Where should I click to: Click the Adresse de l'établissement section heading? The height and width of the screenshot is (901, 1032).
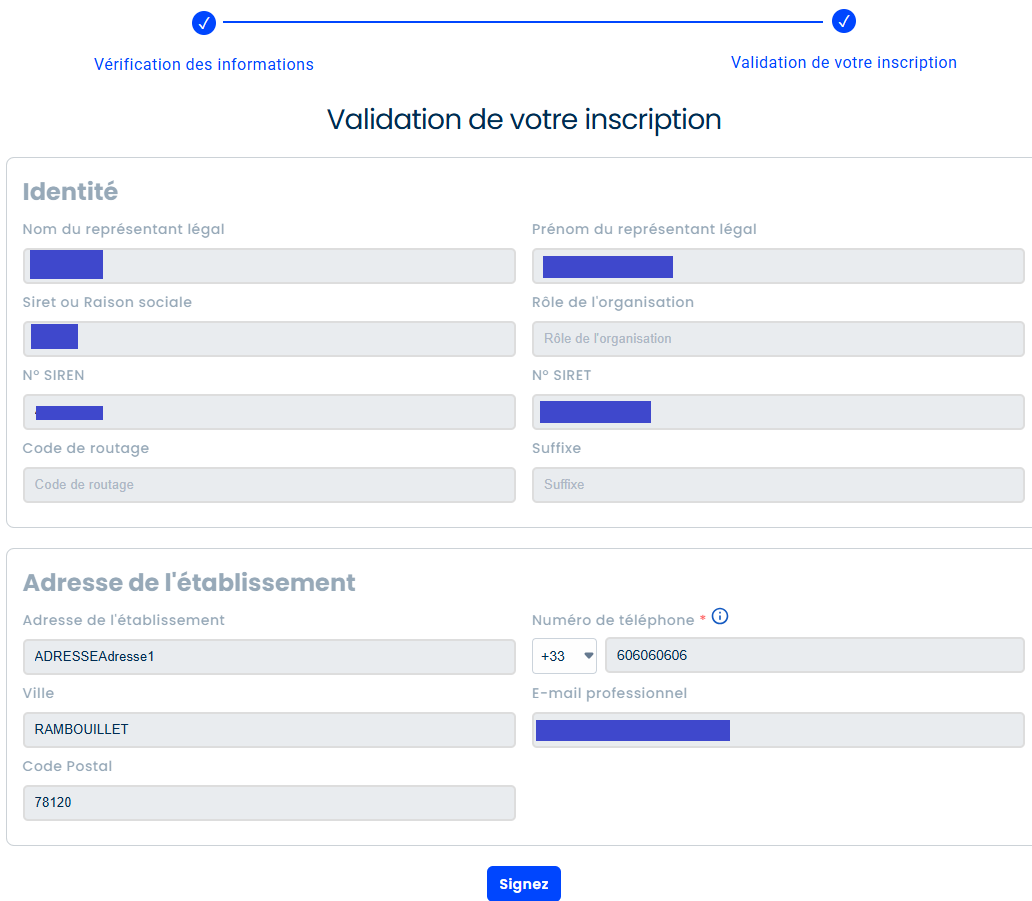(189, 582)
